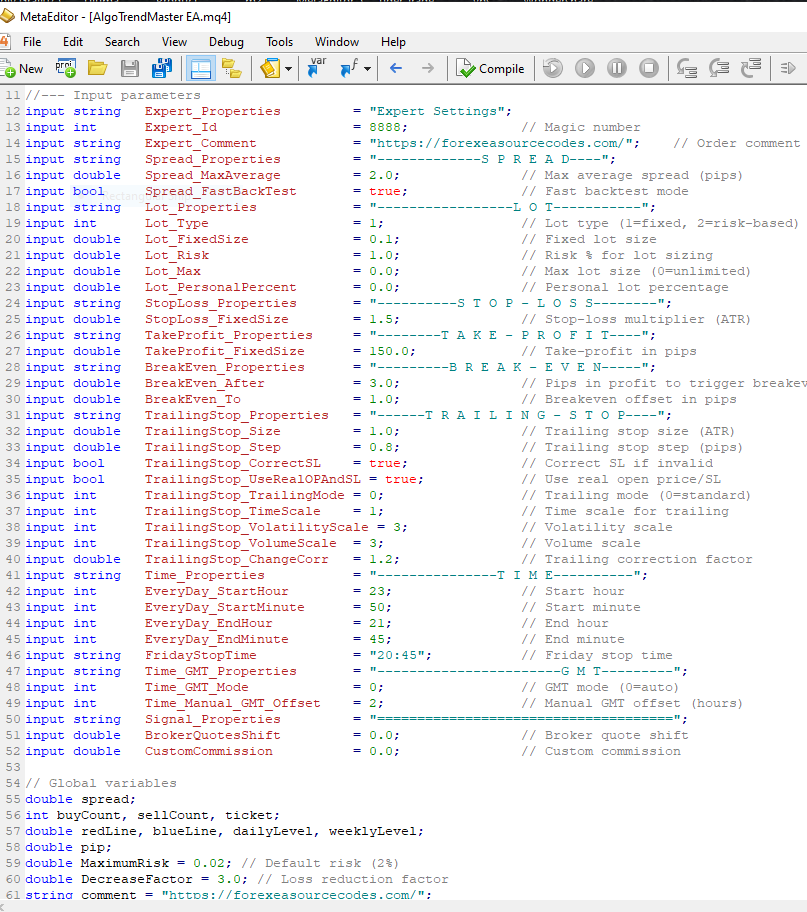Screen dimensions: 807x912
Task: Save the current file with floppy icon
Action: (129, 69)
